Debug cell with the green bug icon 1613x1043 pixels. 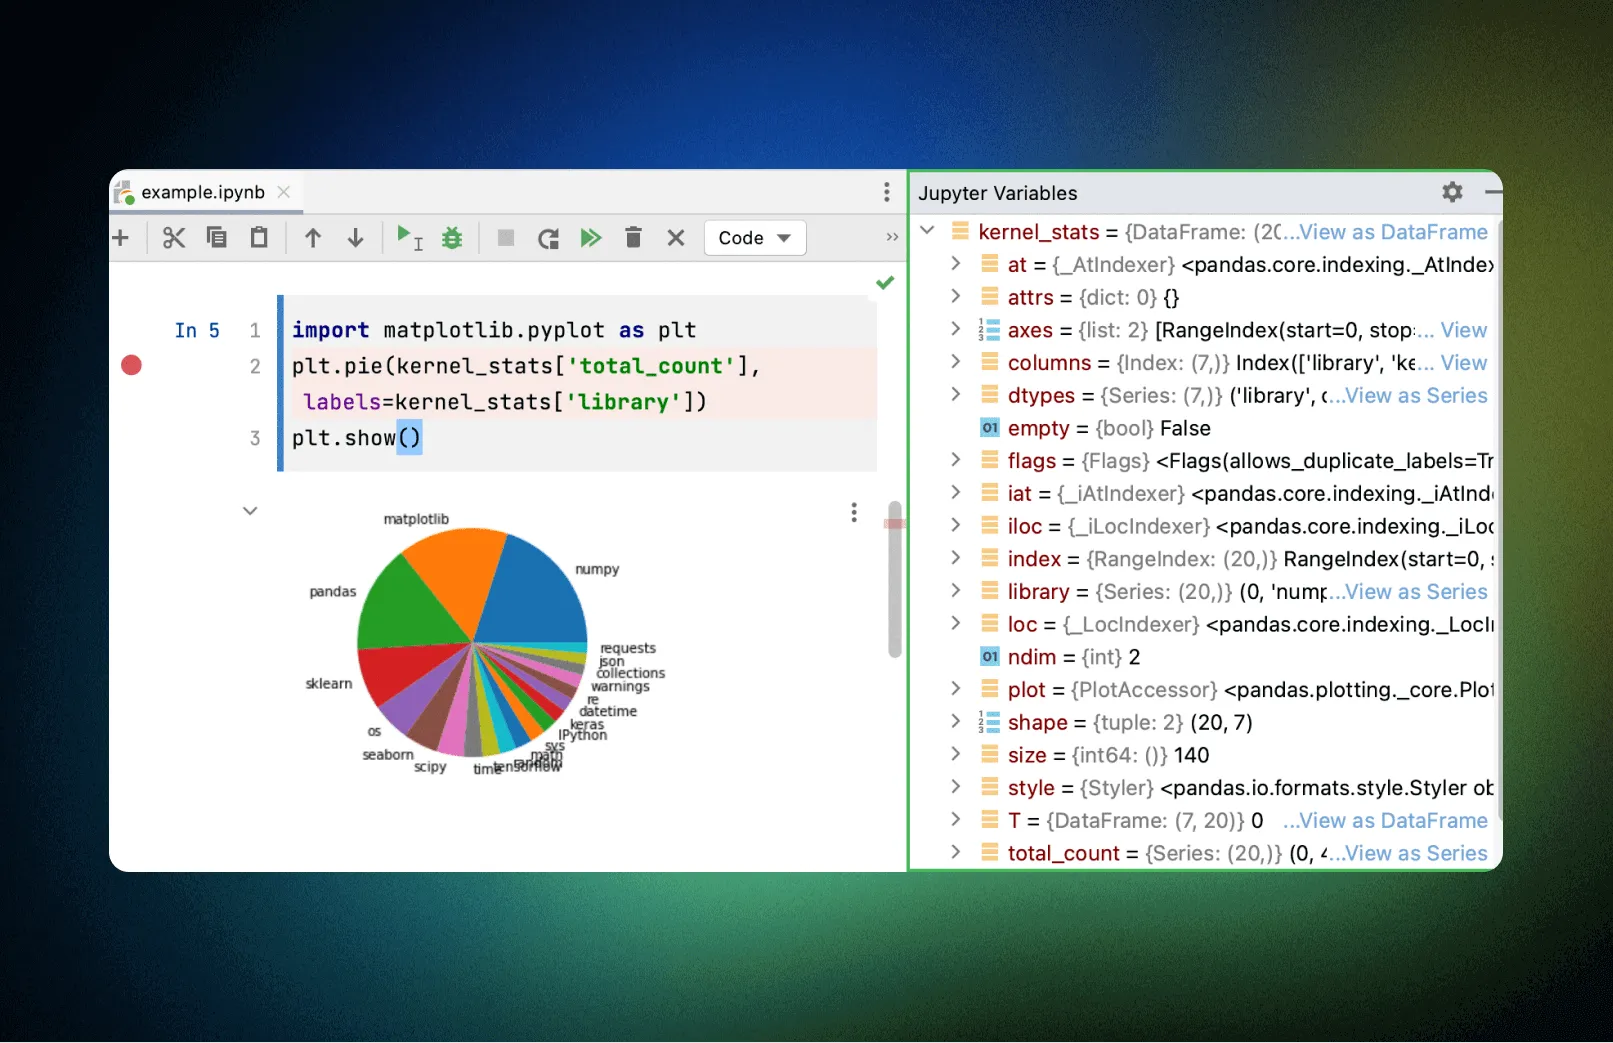pos(452,238)
